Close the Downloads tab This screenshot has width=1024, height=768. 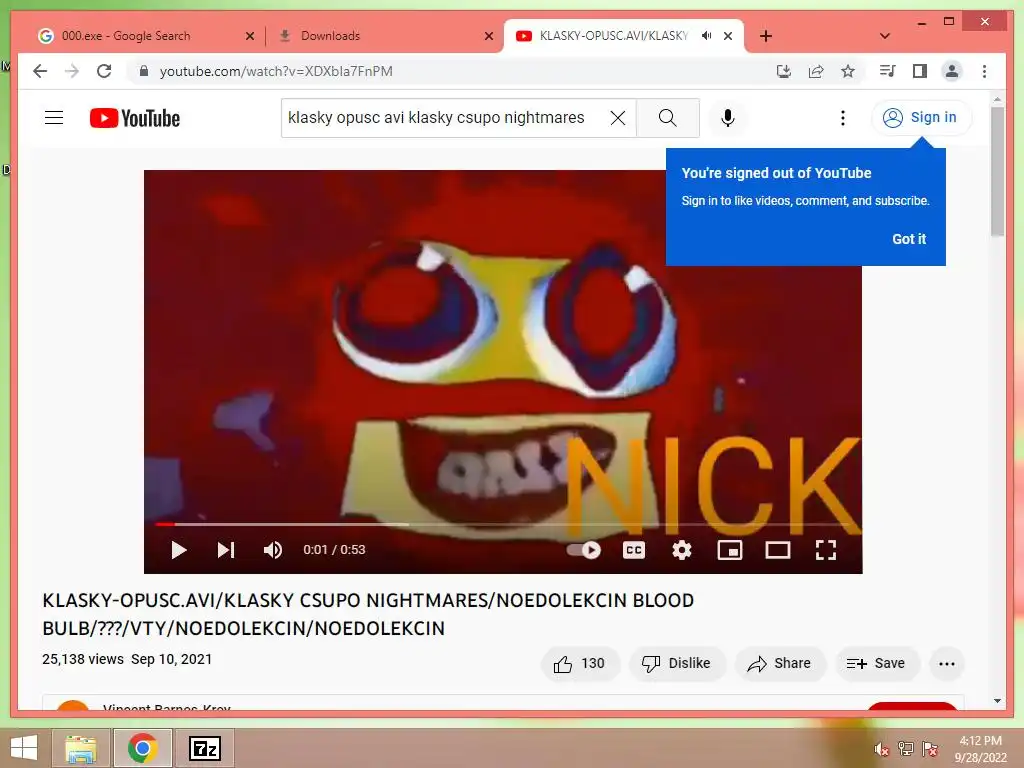tap(488, 36)
